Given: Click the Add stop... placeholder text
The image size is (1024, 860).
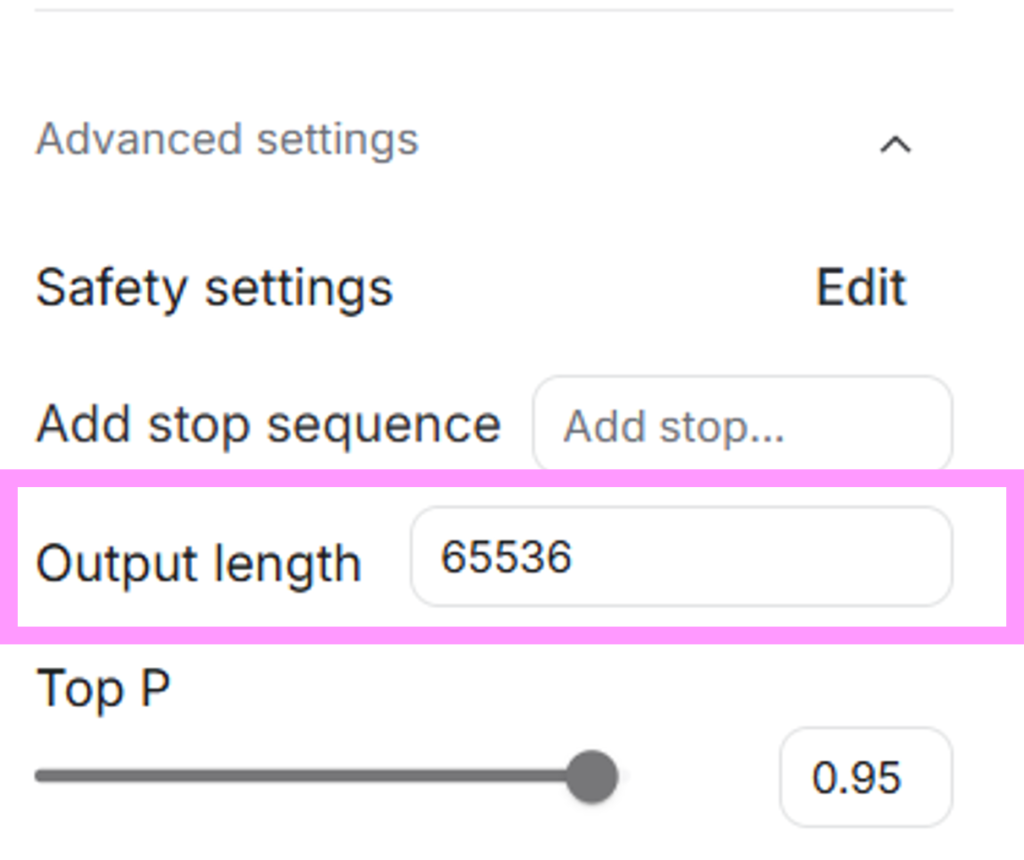Looking at the screenshot, I should tap(673, 427).
